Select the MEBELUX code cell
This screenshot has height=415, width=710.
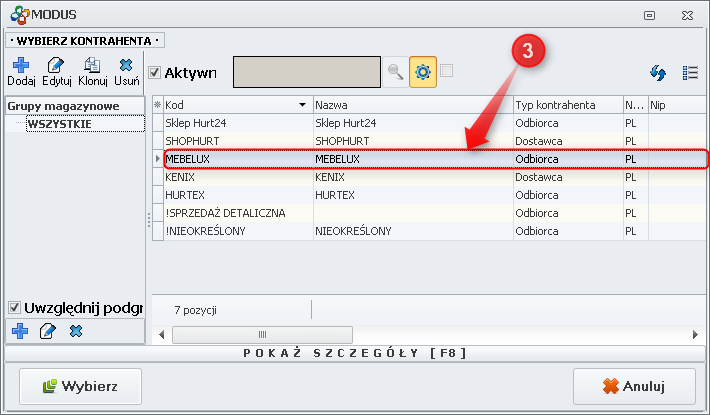[238, 159]
